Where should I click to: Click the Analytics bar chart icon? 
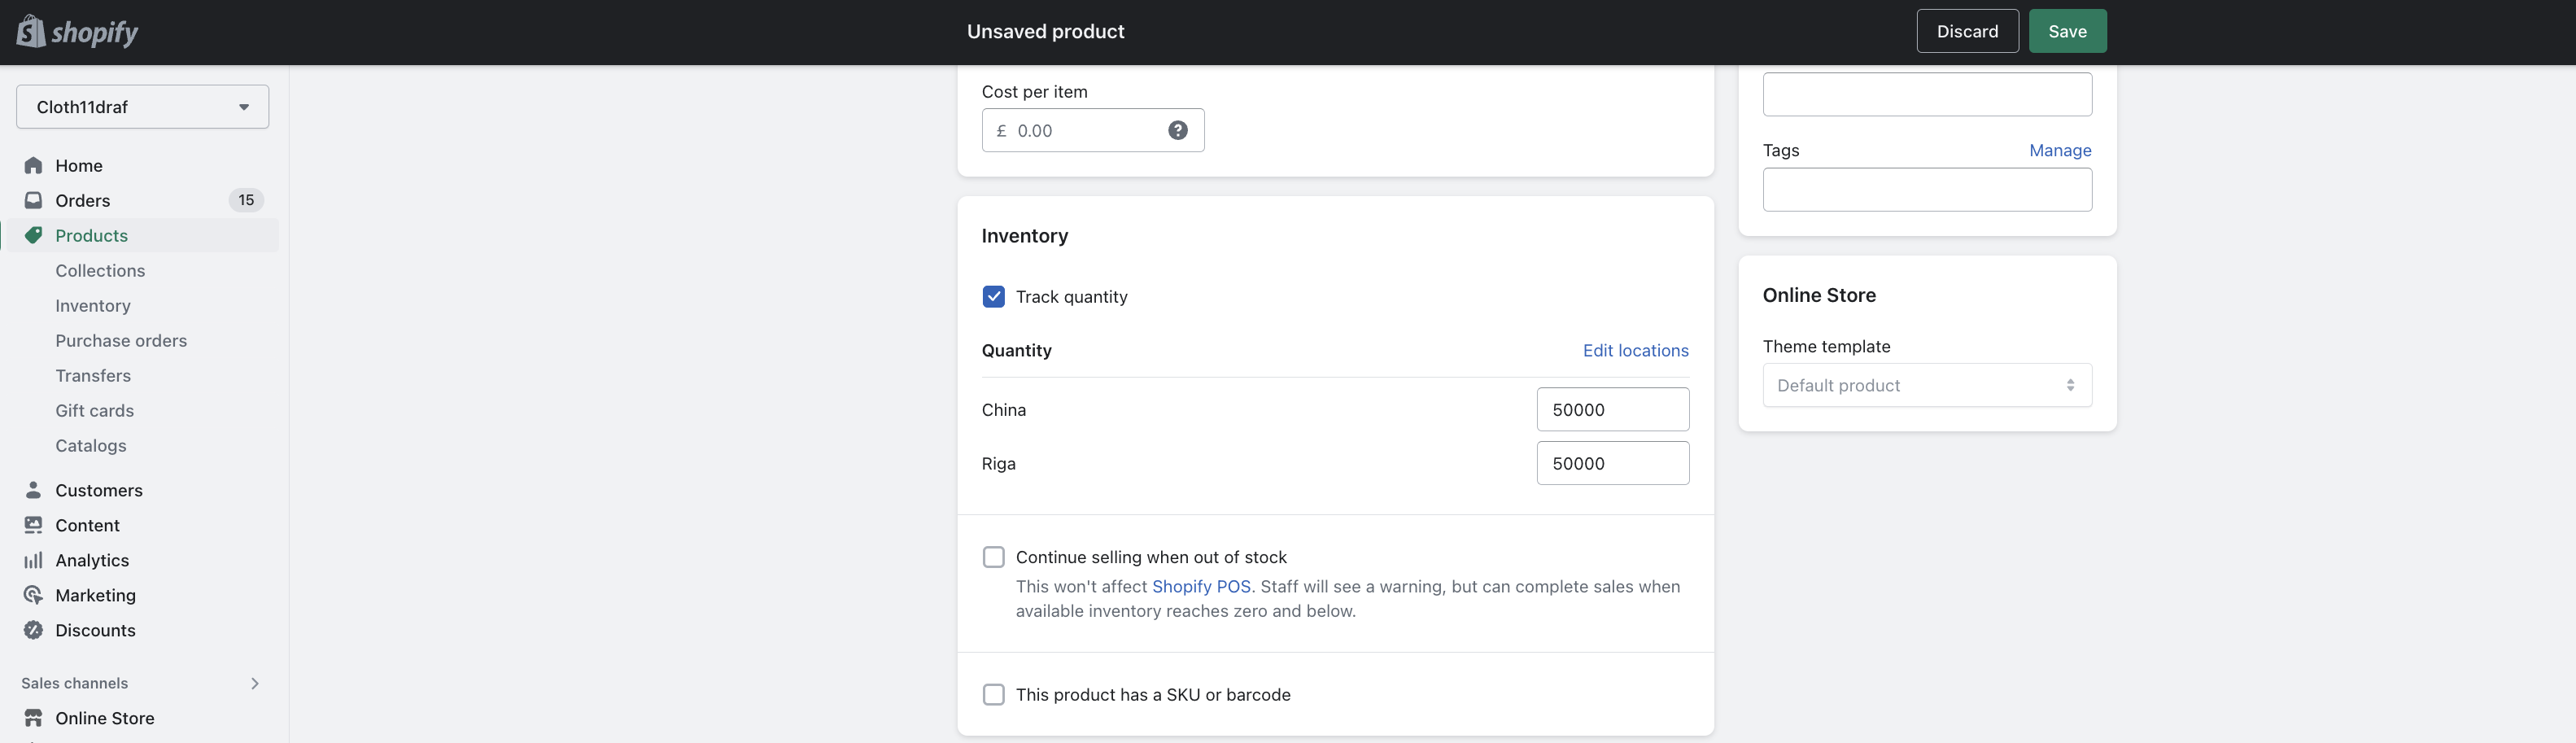tap(33, 560)
